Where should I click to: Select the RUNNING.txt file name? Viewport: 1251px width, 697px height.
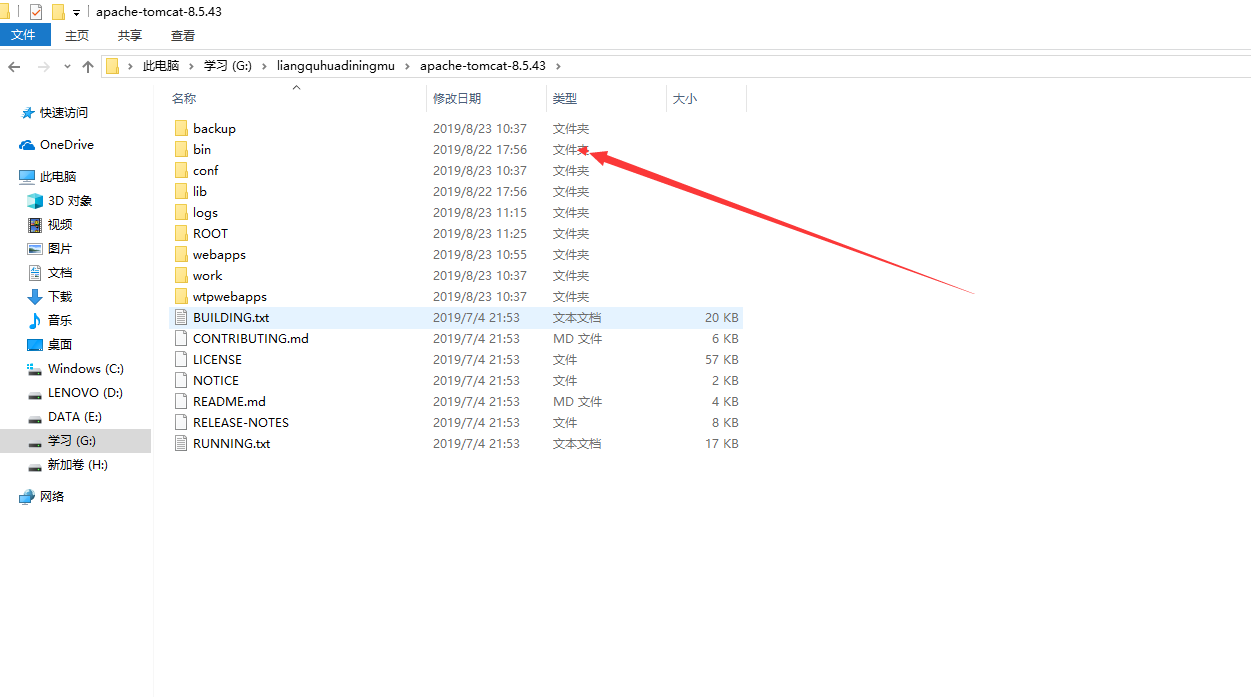(231, 443)
